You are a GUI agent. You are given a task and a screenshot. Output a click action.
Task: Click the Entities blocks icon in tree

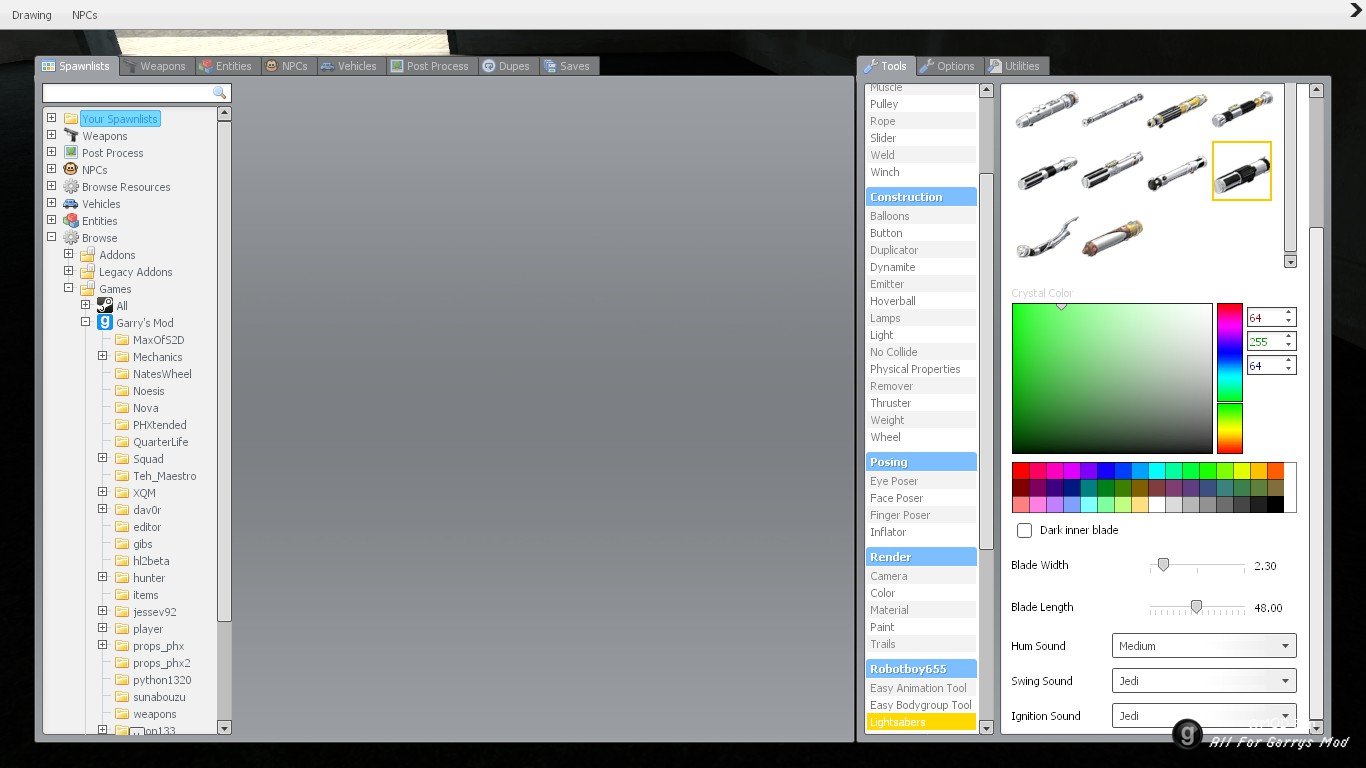tap(71, 220)
